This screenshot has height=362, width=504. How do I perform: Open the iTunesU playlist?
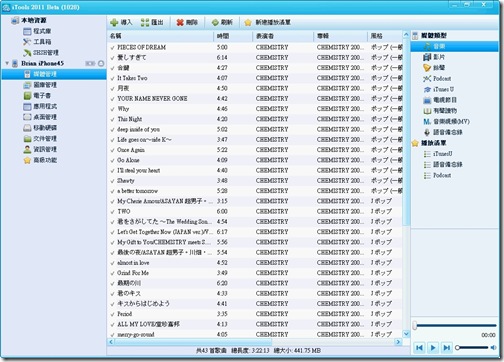tap(438, 154)
